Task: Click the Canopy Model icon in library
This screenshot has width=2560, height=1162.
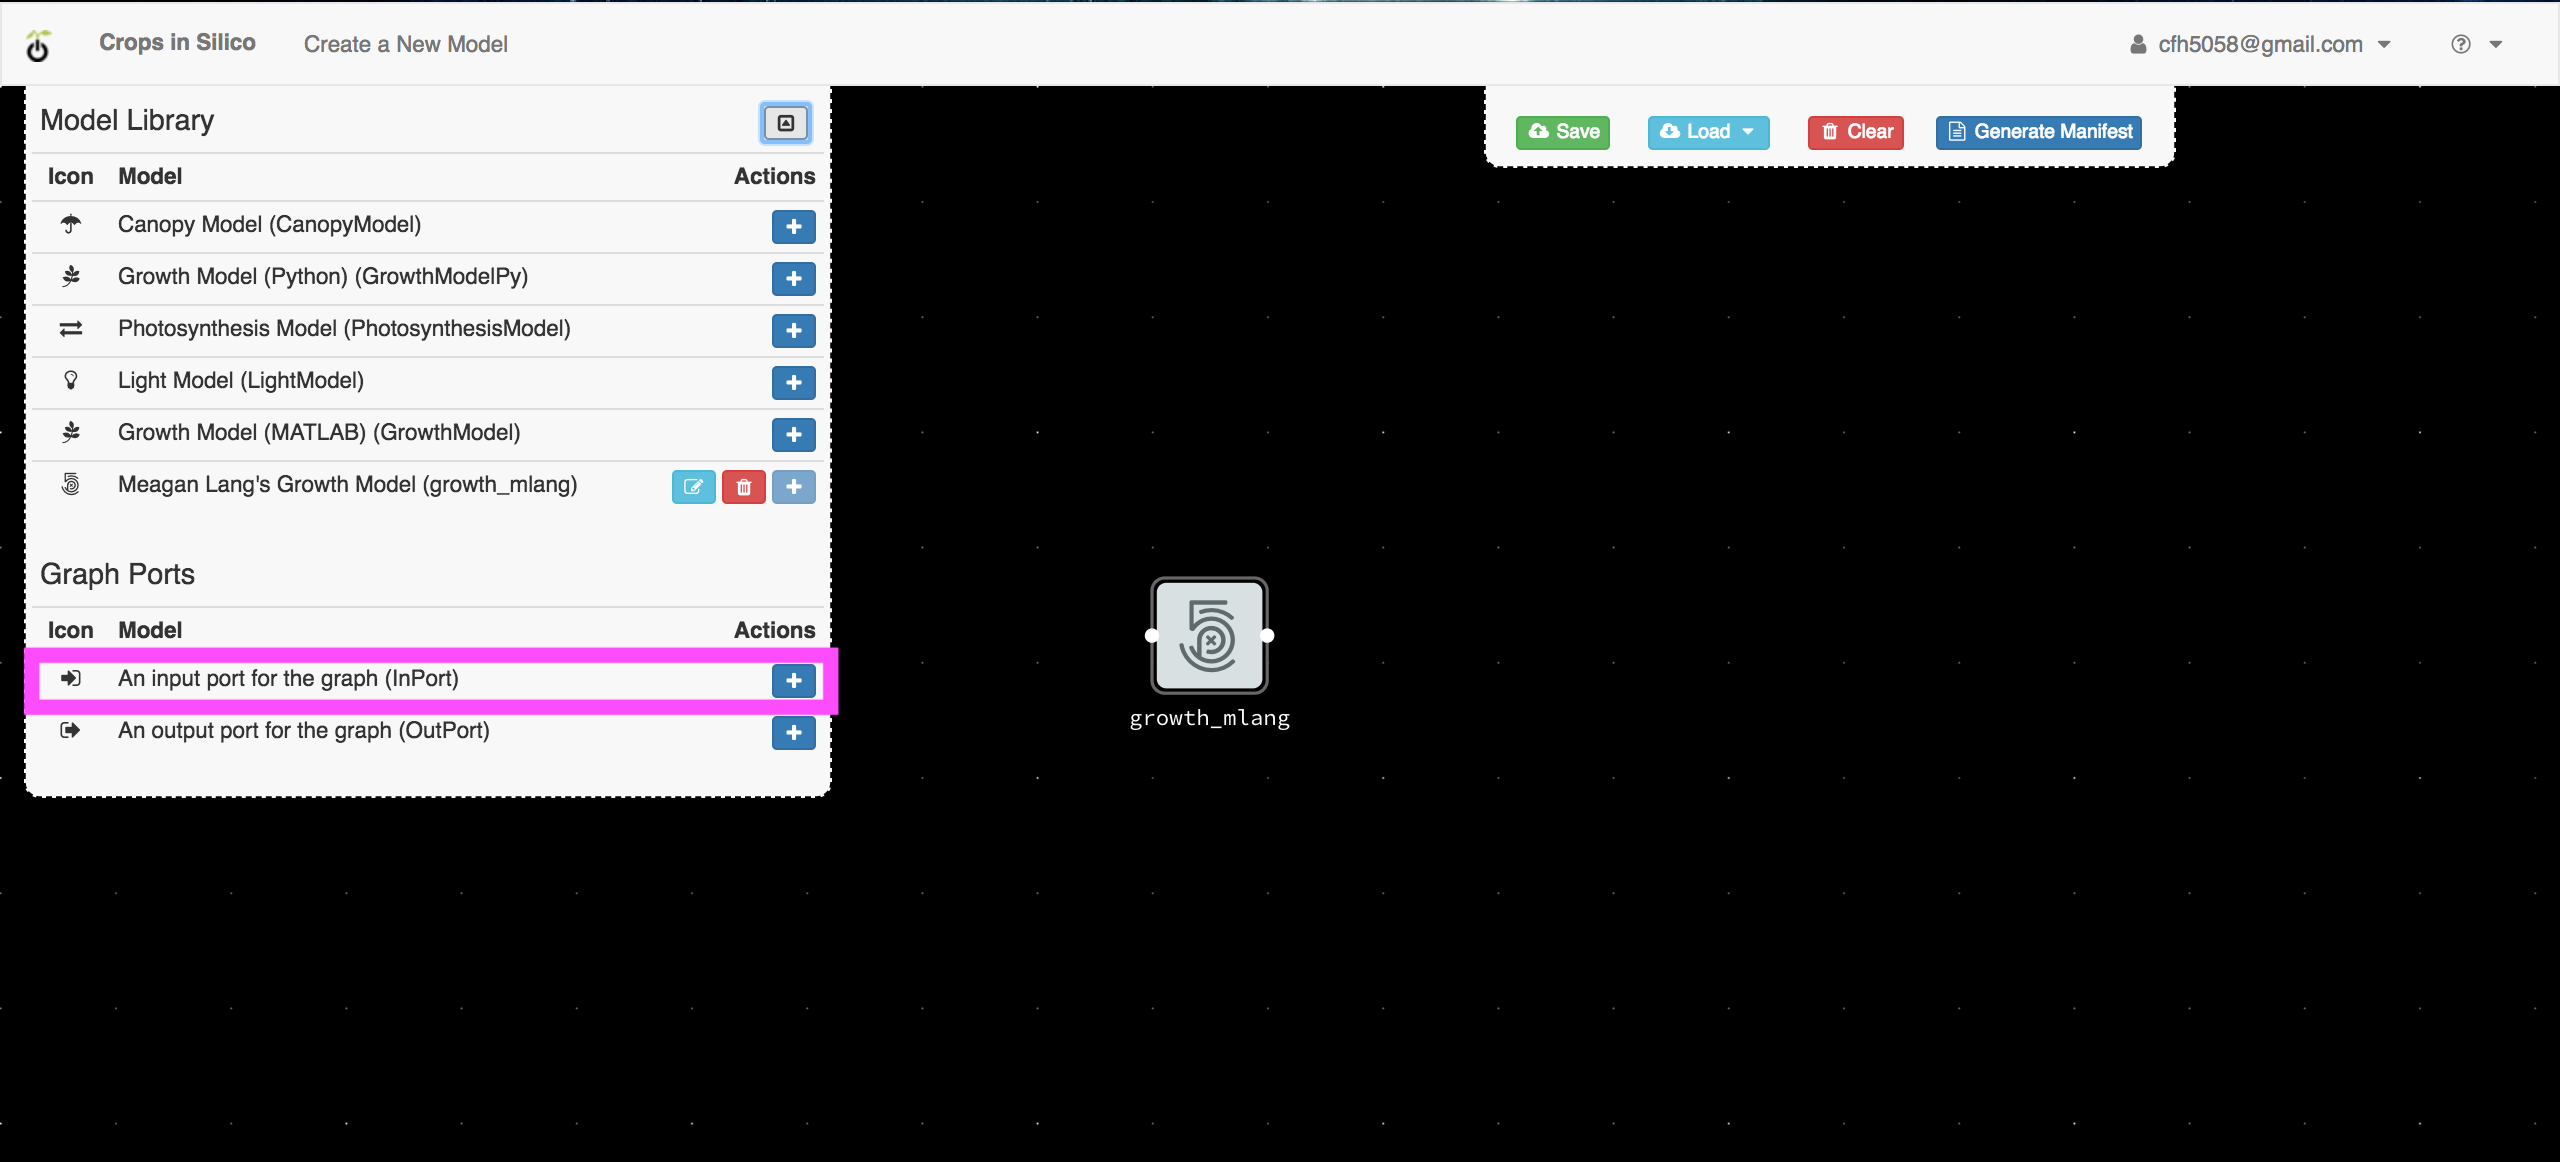Action: (x=70, y=225)
